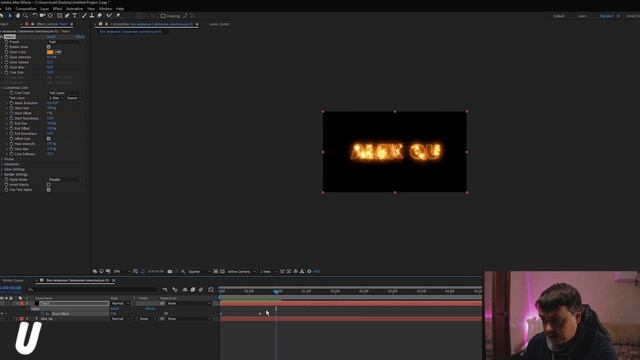Image resolution: width=640 pixels, height=360 pixels.
Task: Select the Zoom magnifier tool
Action: (26, 16)
